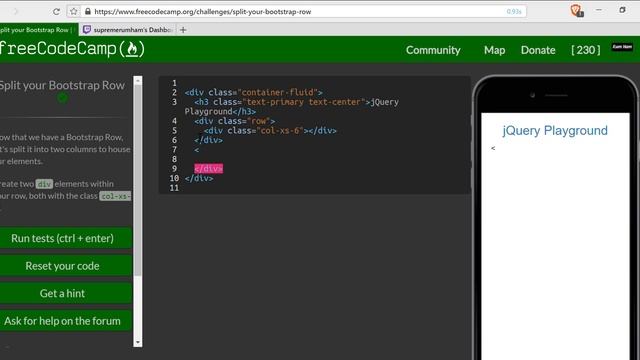This screenshot has width=640, height=360.
Task: Click Run tests (ctrl + enter) button
Action: [x=65, y=238]
